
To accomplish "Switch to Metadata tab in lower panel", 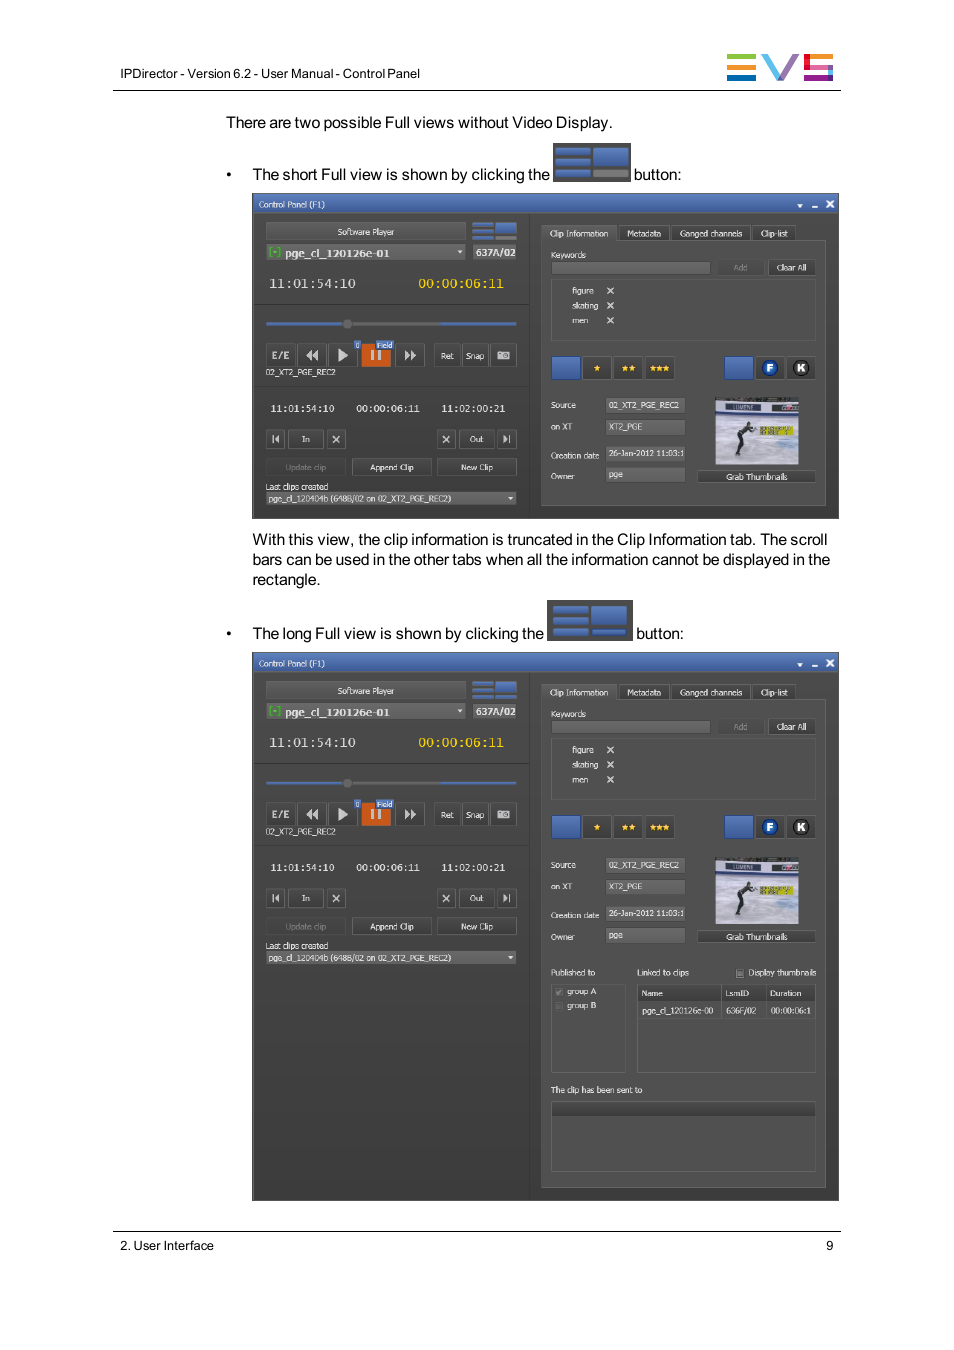I will [x=644, y=693].
